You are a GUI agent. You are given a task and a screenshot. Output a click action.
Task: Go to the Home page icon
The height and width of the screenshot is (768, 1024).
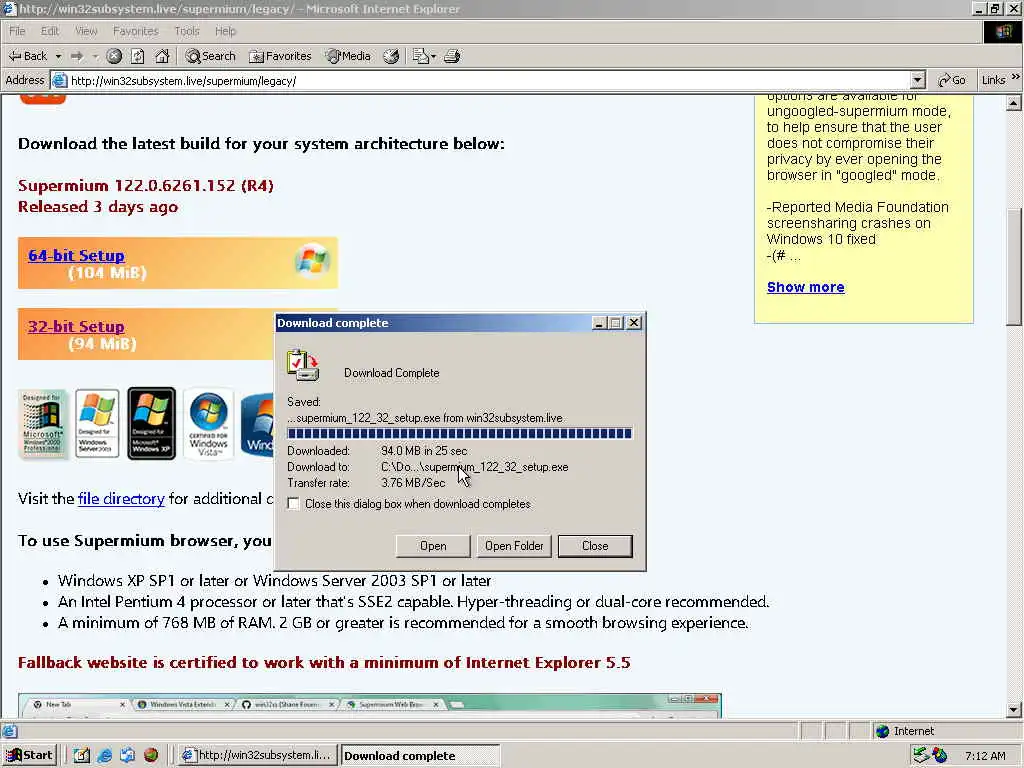(x=162, y=56)
